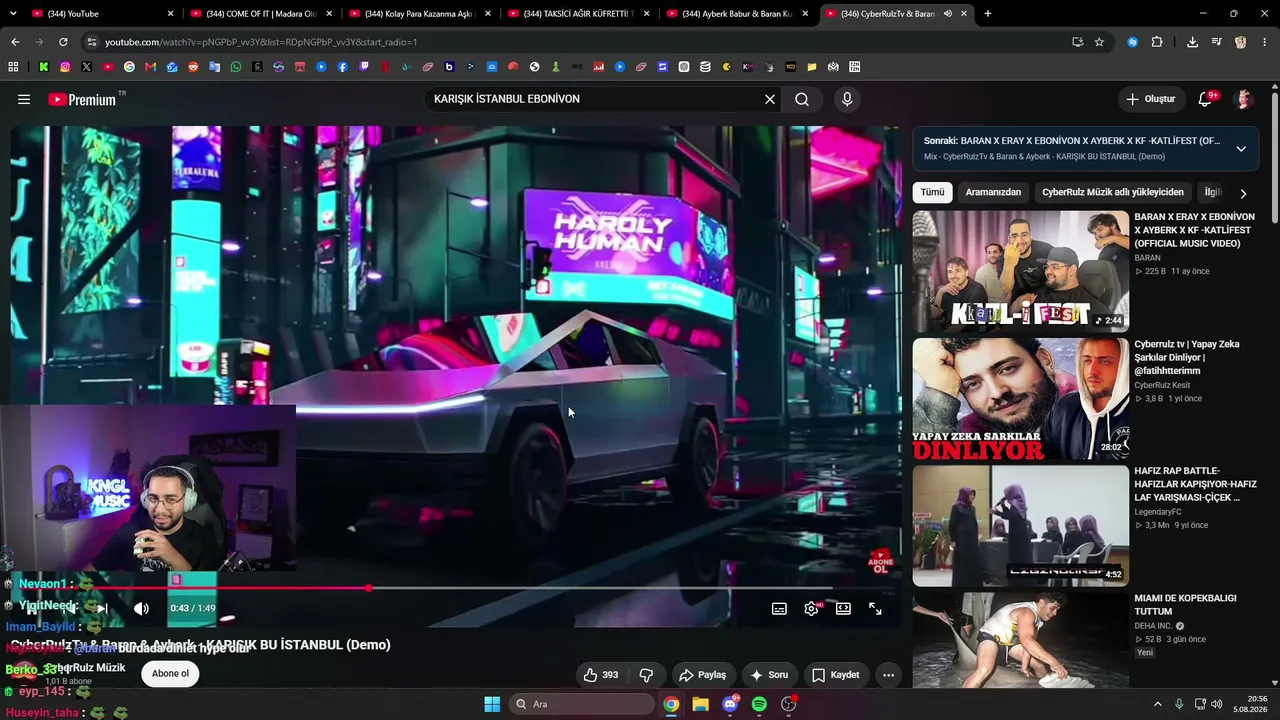Image resolution: width=1280 pixels, height=720 pixels.
Task: Show more filter chips with arrow
Action: (x=1243, y=193)
